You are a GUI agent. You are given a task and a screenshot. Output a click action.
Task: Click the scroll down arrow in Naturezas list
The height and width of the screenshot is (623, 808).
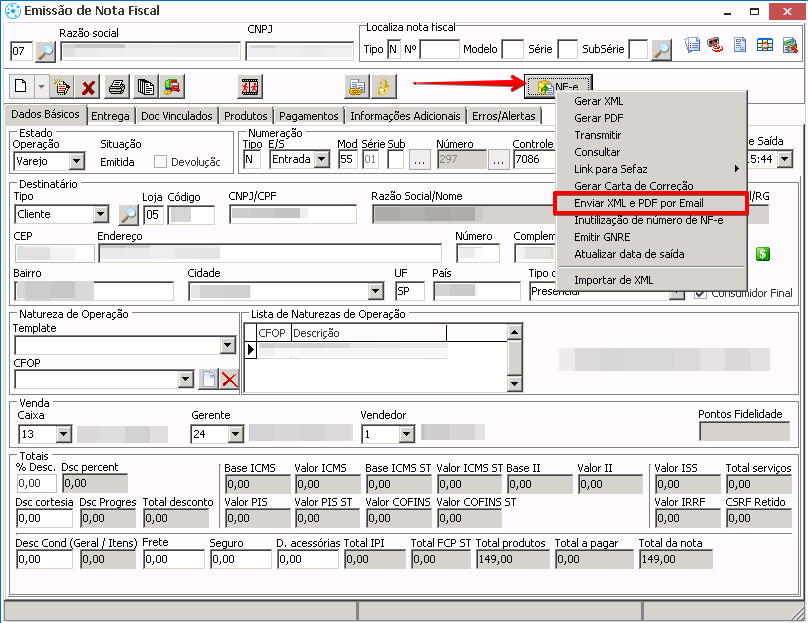click(515, 383)
